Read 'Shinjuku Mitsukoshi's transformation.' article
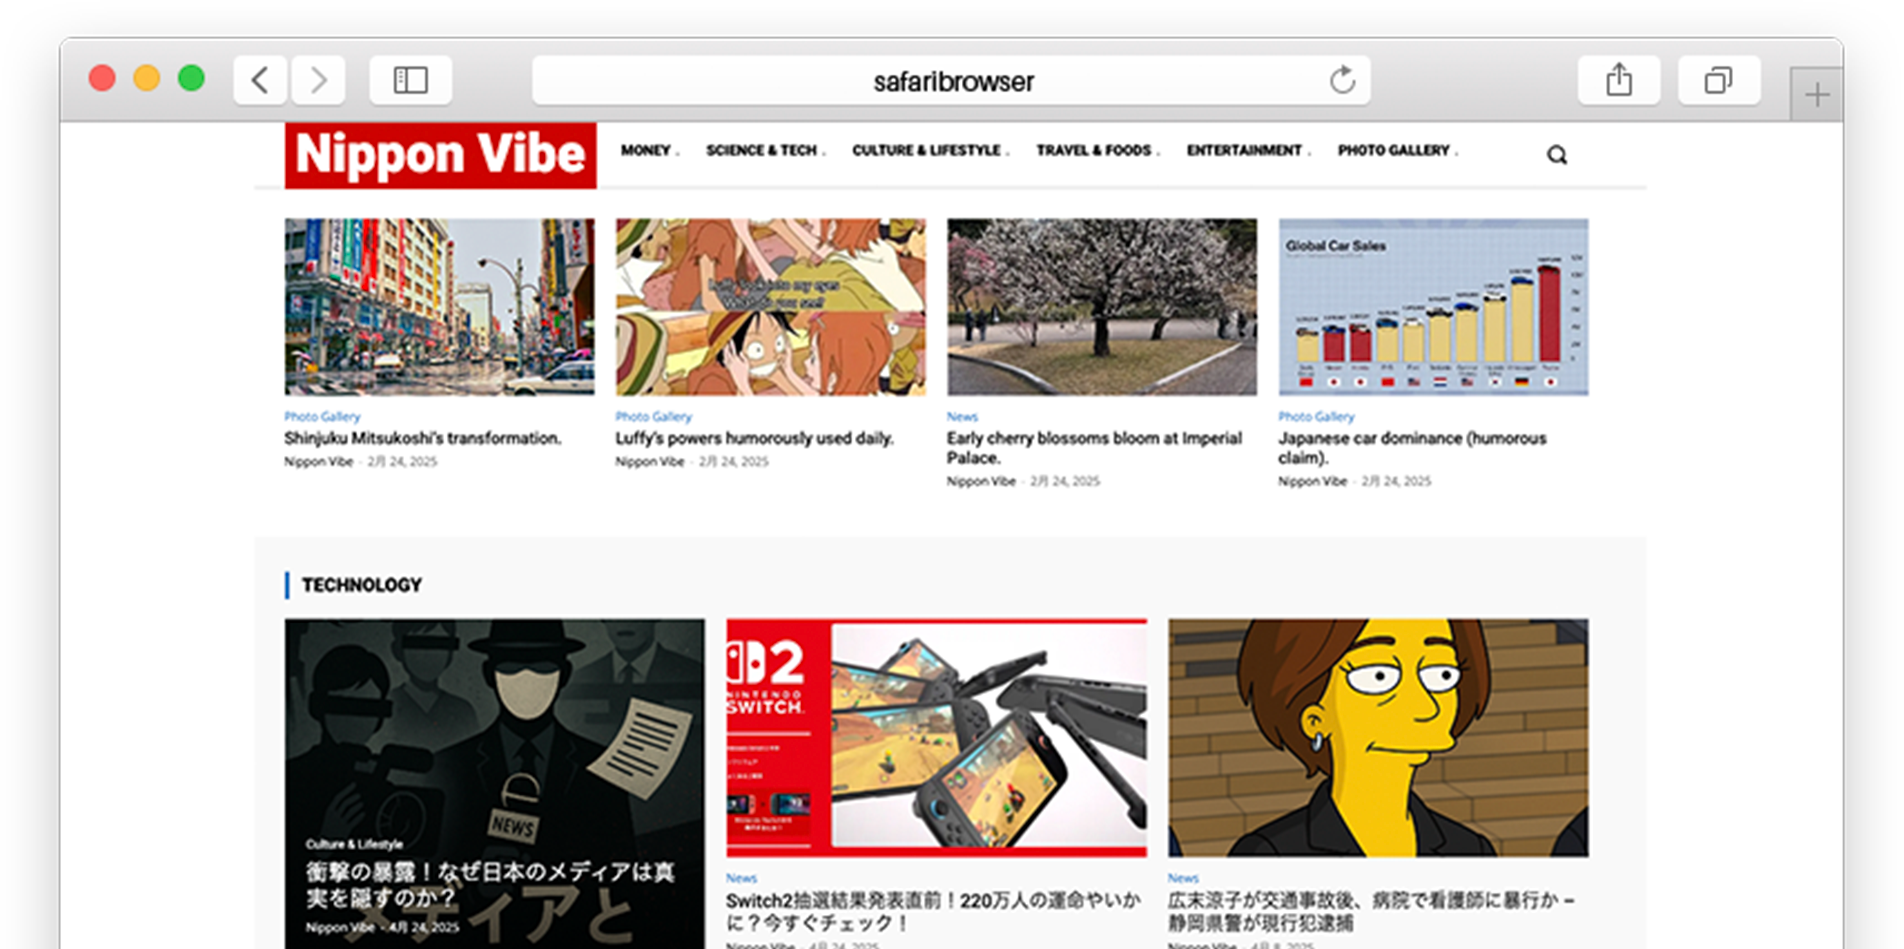 click(422, 438)
